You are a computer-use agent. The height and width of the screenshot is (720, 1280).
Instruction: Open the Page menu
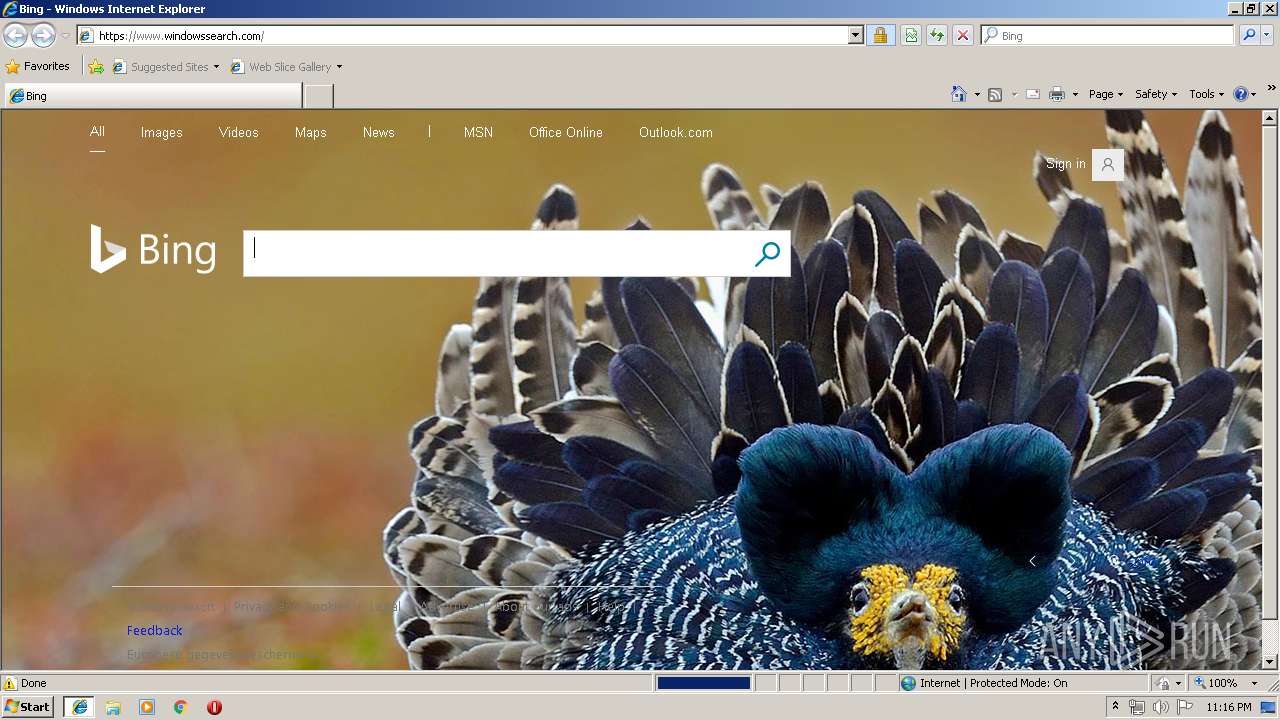click(x=1106, y=94)
